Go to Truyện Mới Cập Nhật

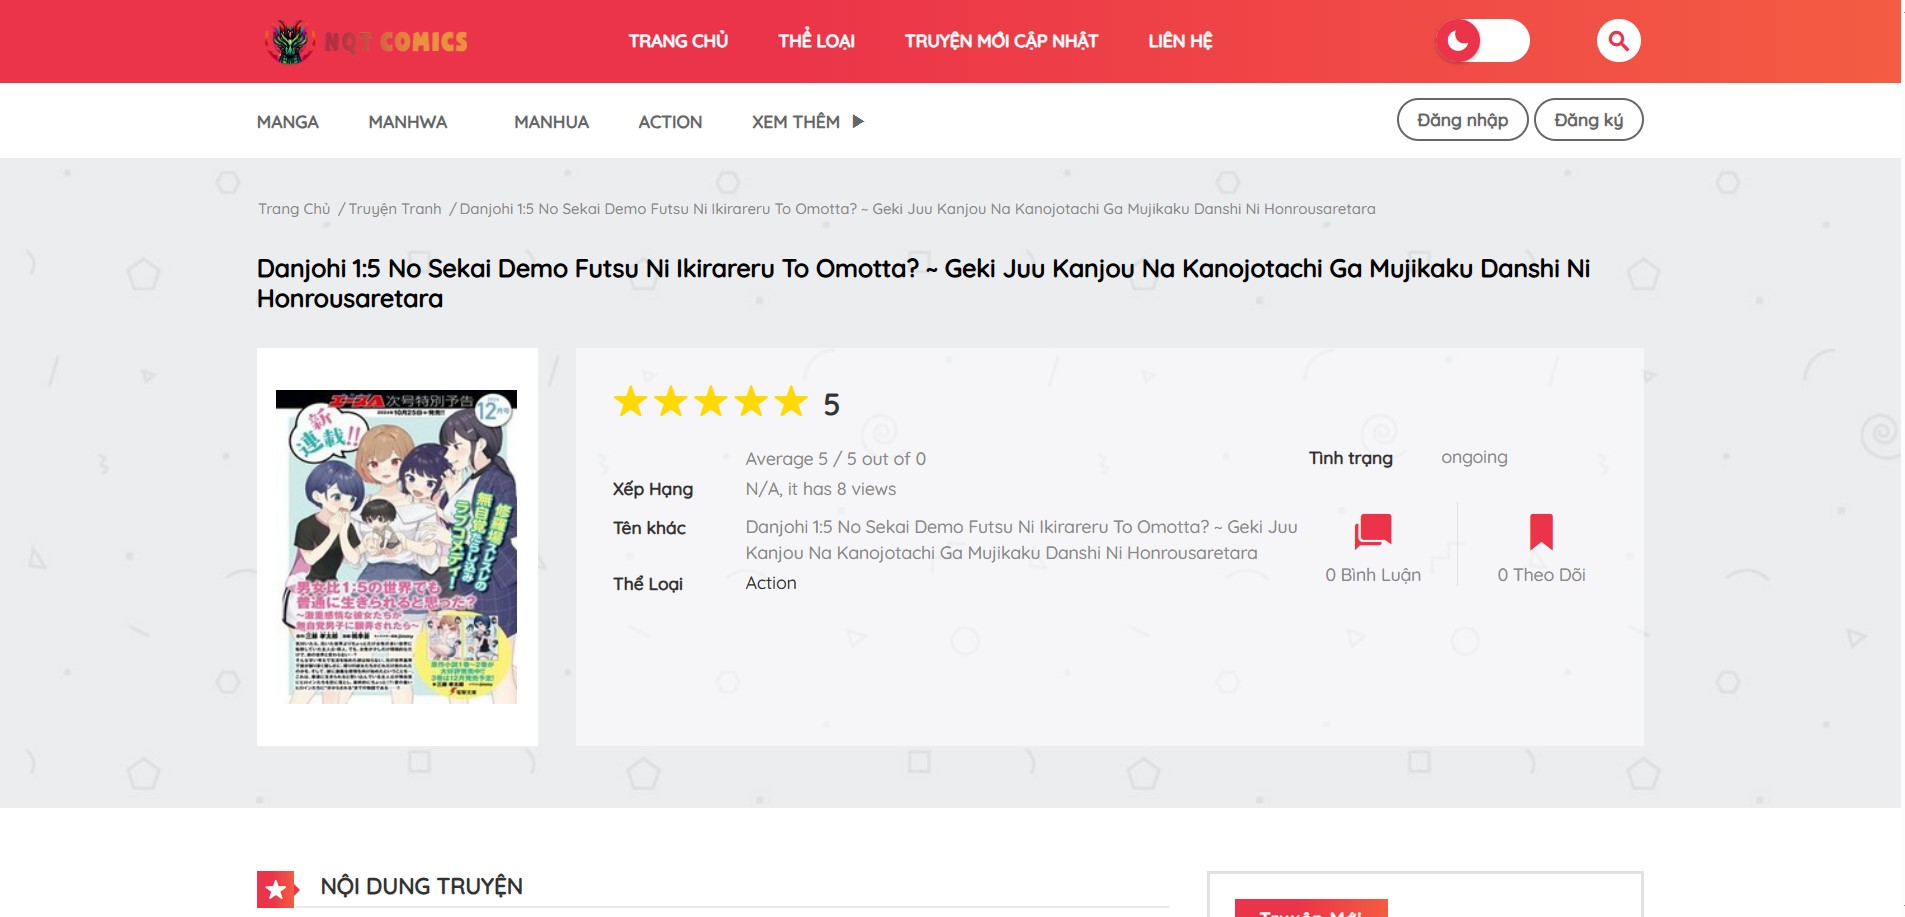pyautogui.click(x=1001, y=41)
